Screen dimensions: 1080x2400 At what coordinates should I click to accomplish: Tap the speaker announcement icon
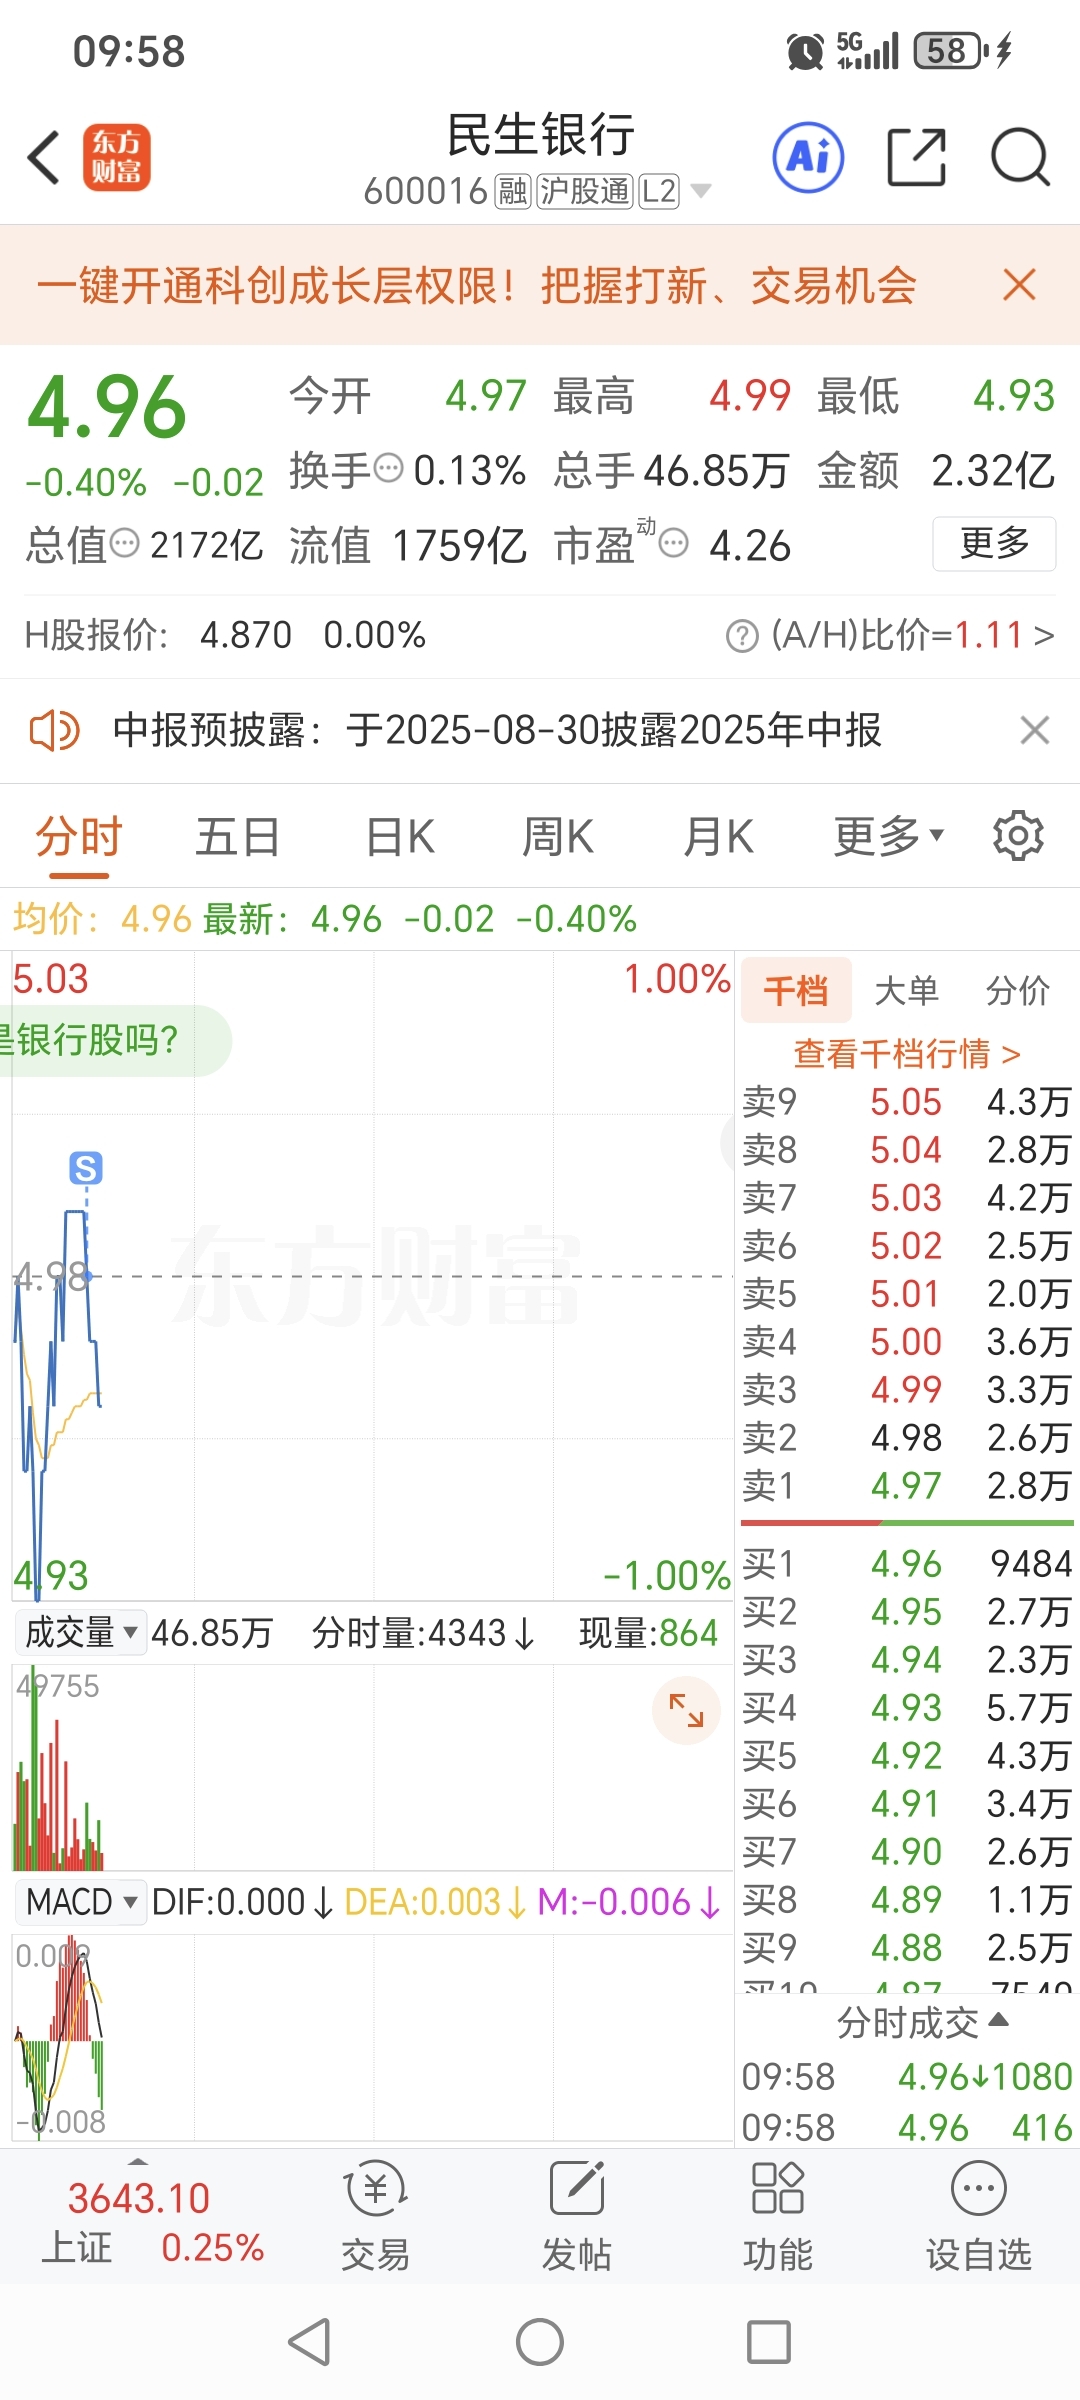click(x=54, y=730)
